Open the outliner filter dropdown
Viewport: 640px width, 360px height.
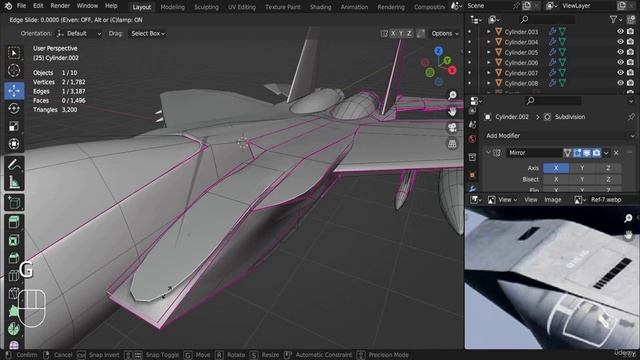[616, 19]
